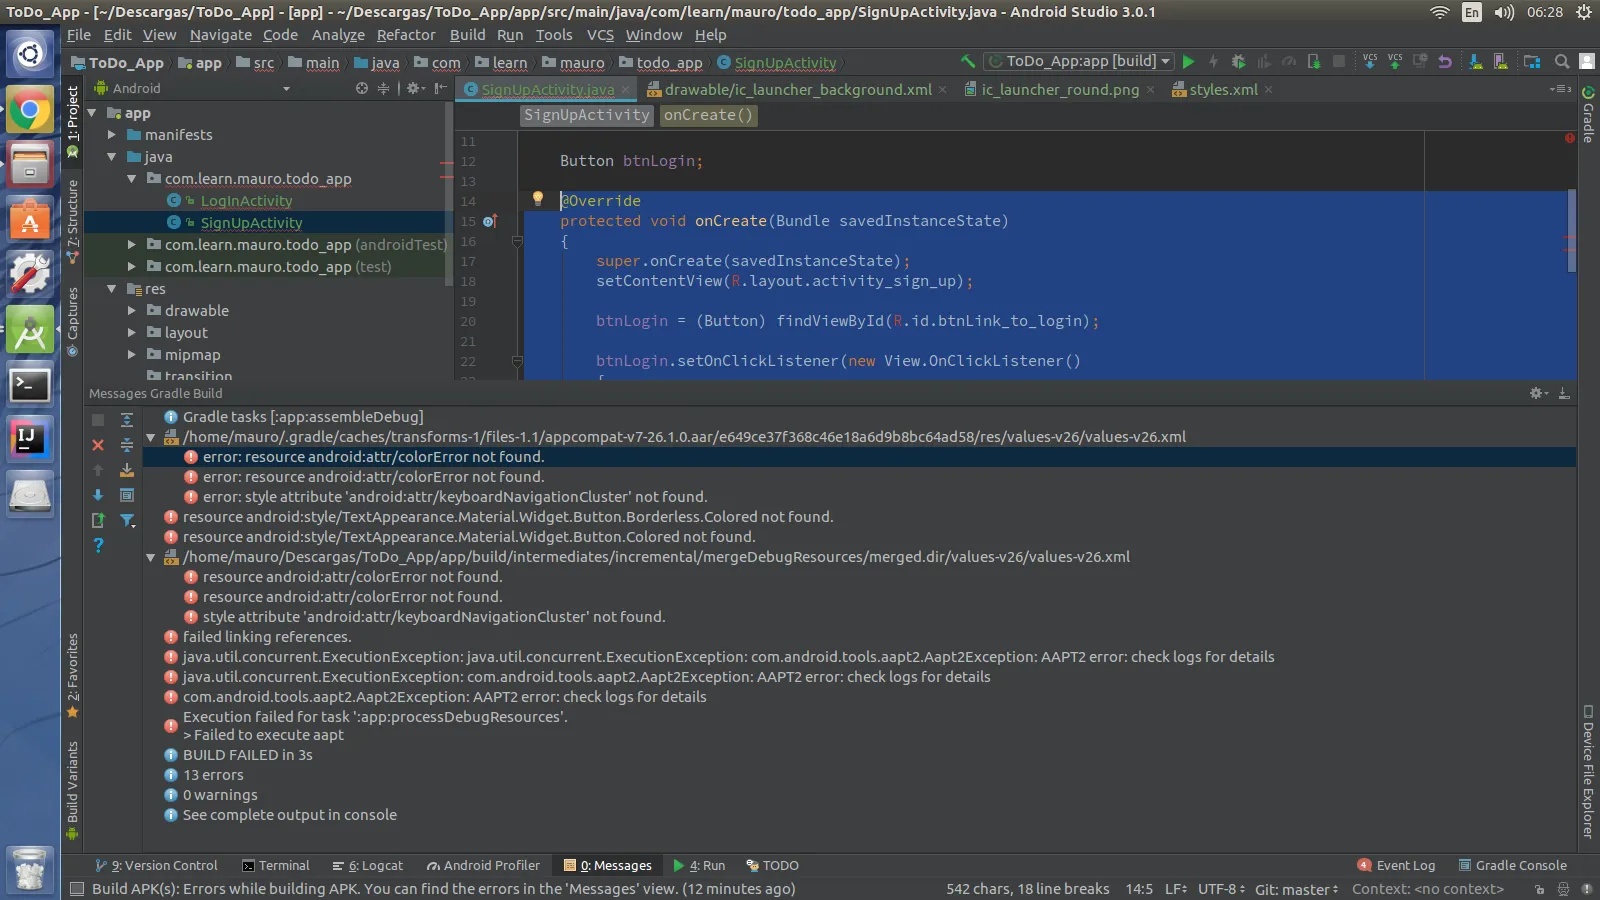Toggle the Favorites tool window tab
The width and height of the screenshot is (1600, 900).
pyautogui.click(x=72, y=675)
